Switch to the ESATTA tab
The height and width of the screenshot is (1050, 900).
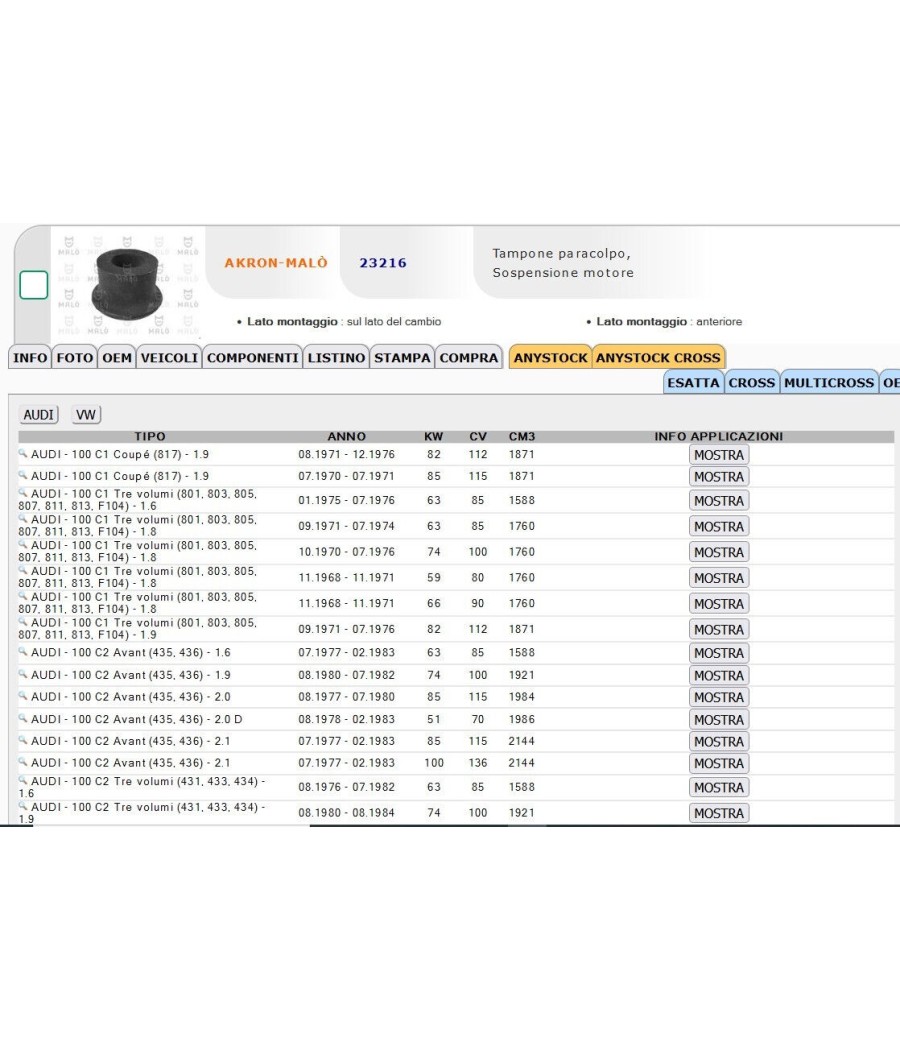point(693,382)
